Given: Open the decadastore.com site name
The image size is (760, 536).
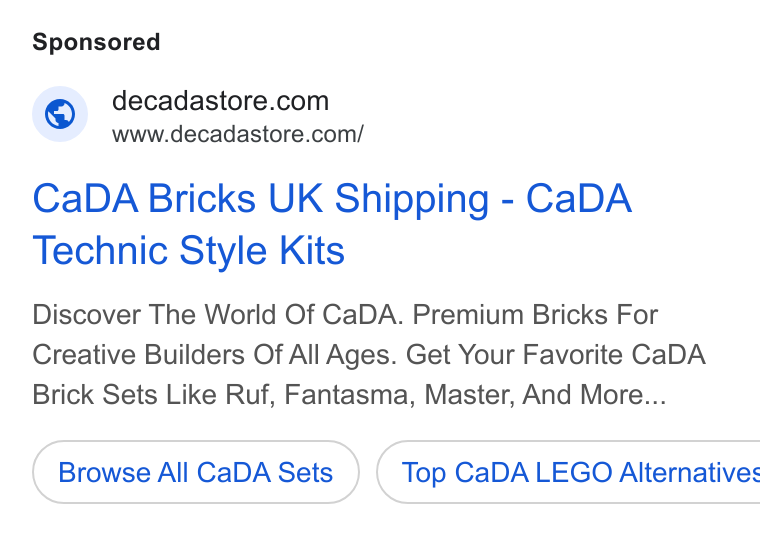Looking at the screenshot, I should pyautogui.click(x=220, y=101).
